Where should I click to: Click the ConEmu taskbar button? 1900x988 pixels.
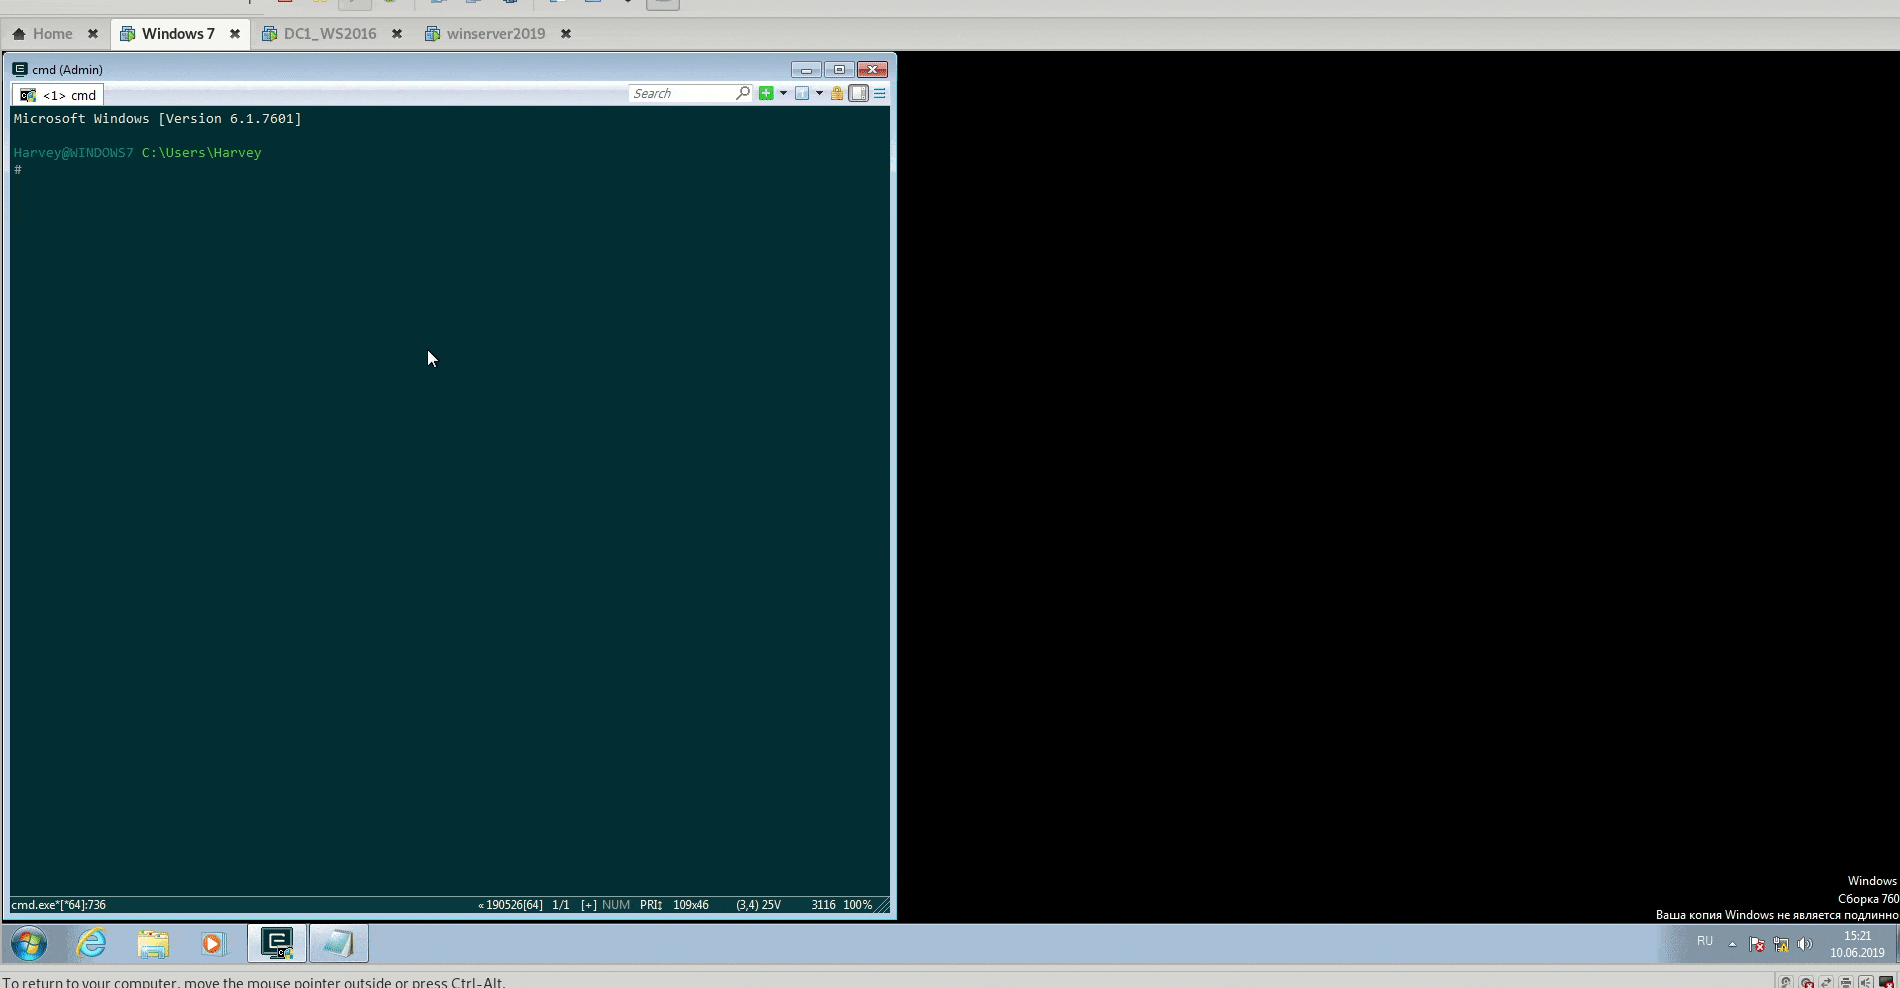click(277, 943)
